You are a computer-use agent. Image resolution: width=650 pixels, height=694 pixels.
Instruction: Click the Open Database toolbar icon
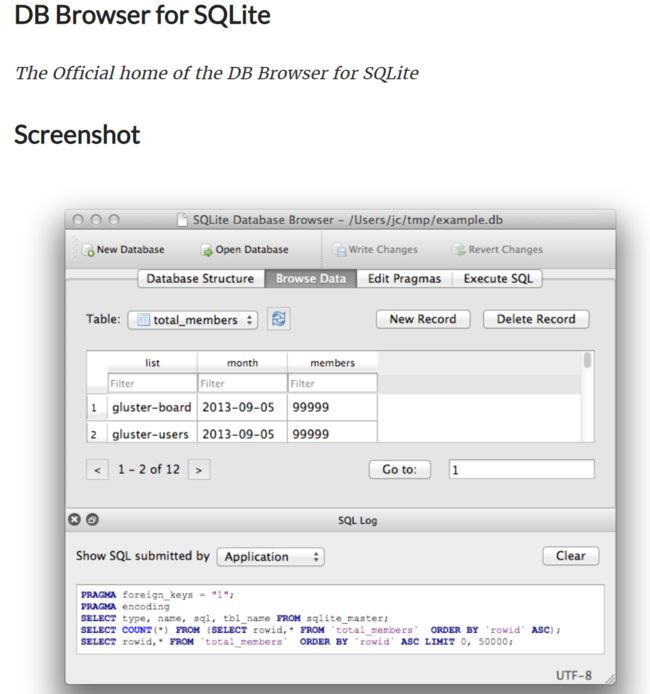point(207,250)
